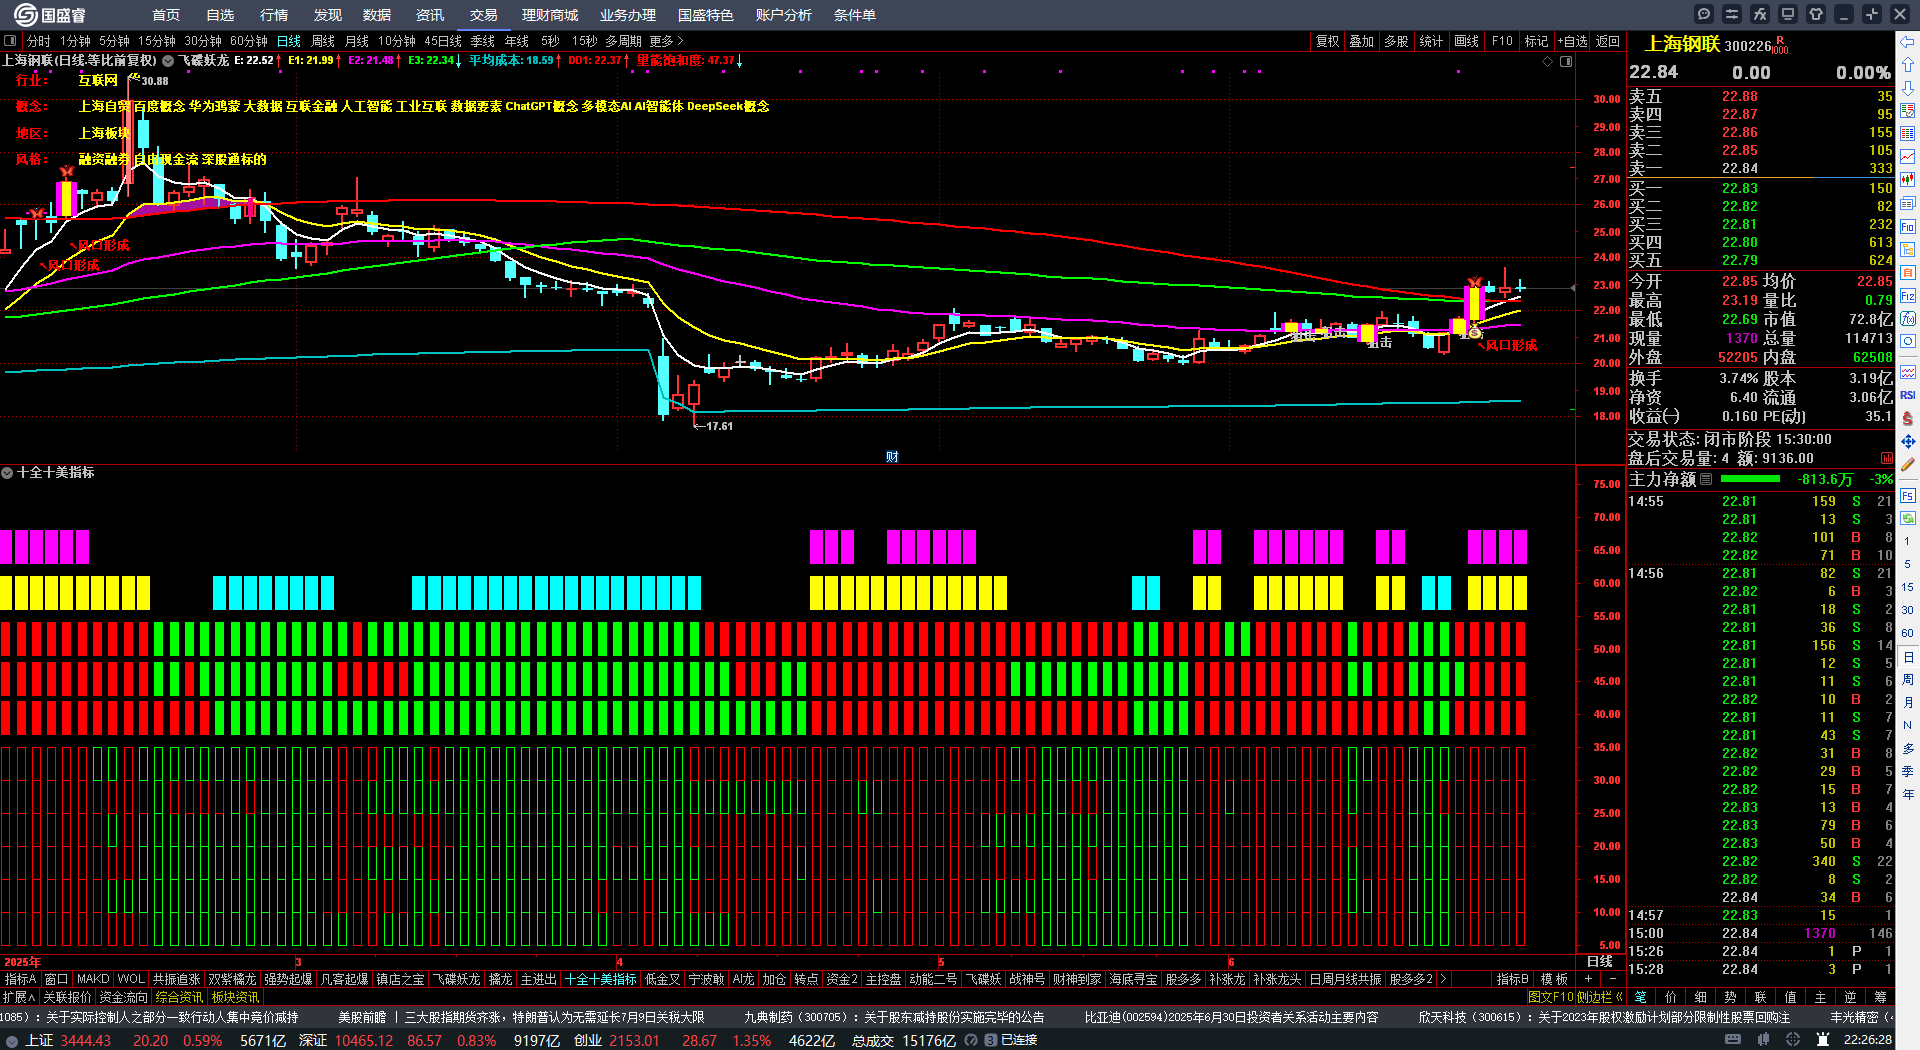
Task: Open the candlestick chart sidebar icon
Action: pyautogui.click(x=1908, y=180)
